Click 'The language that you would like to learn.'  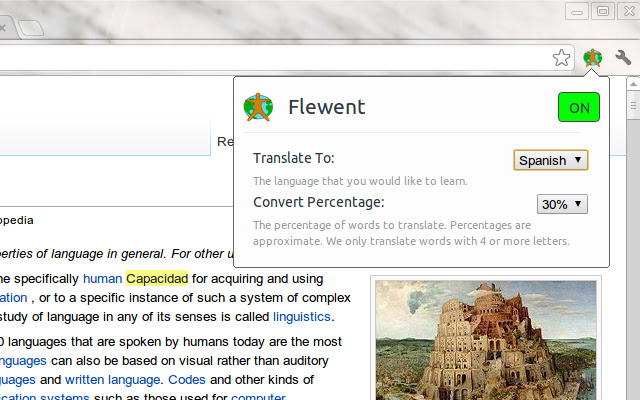pyautogui.click(x=360, y=181)
